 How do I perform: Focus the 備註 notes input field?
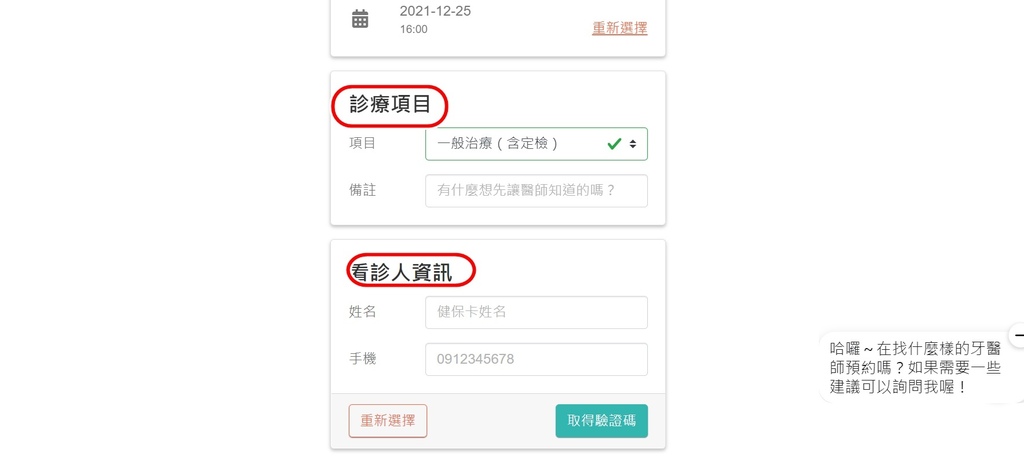point(536,191)
